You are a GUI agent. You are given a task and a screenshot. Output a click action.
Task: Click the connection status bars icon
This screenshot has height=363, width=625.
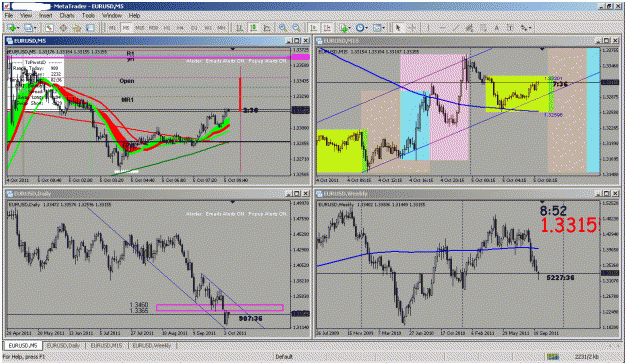(552, 357)
